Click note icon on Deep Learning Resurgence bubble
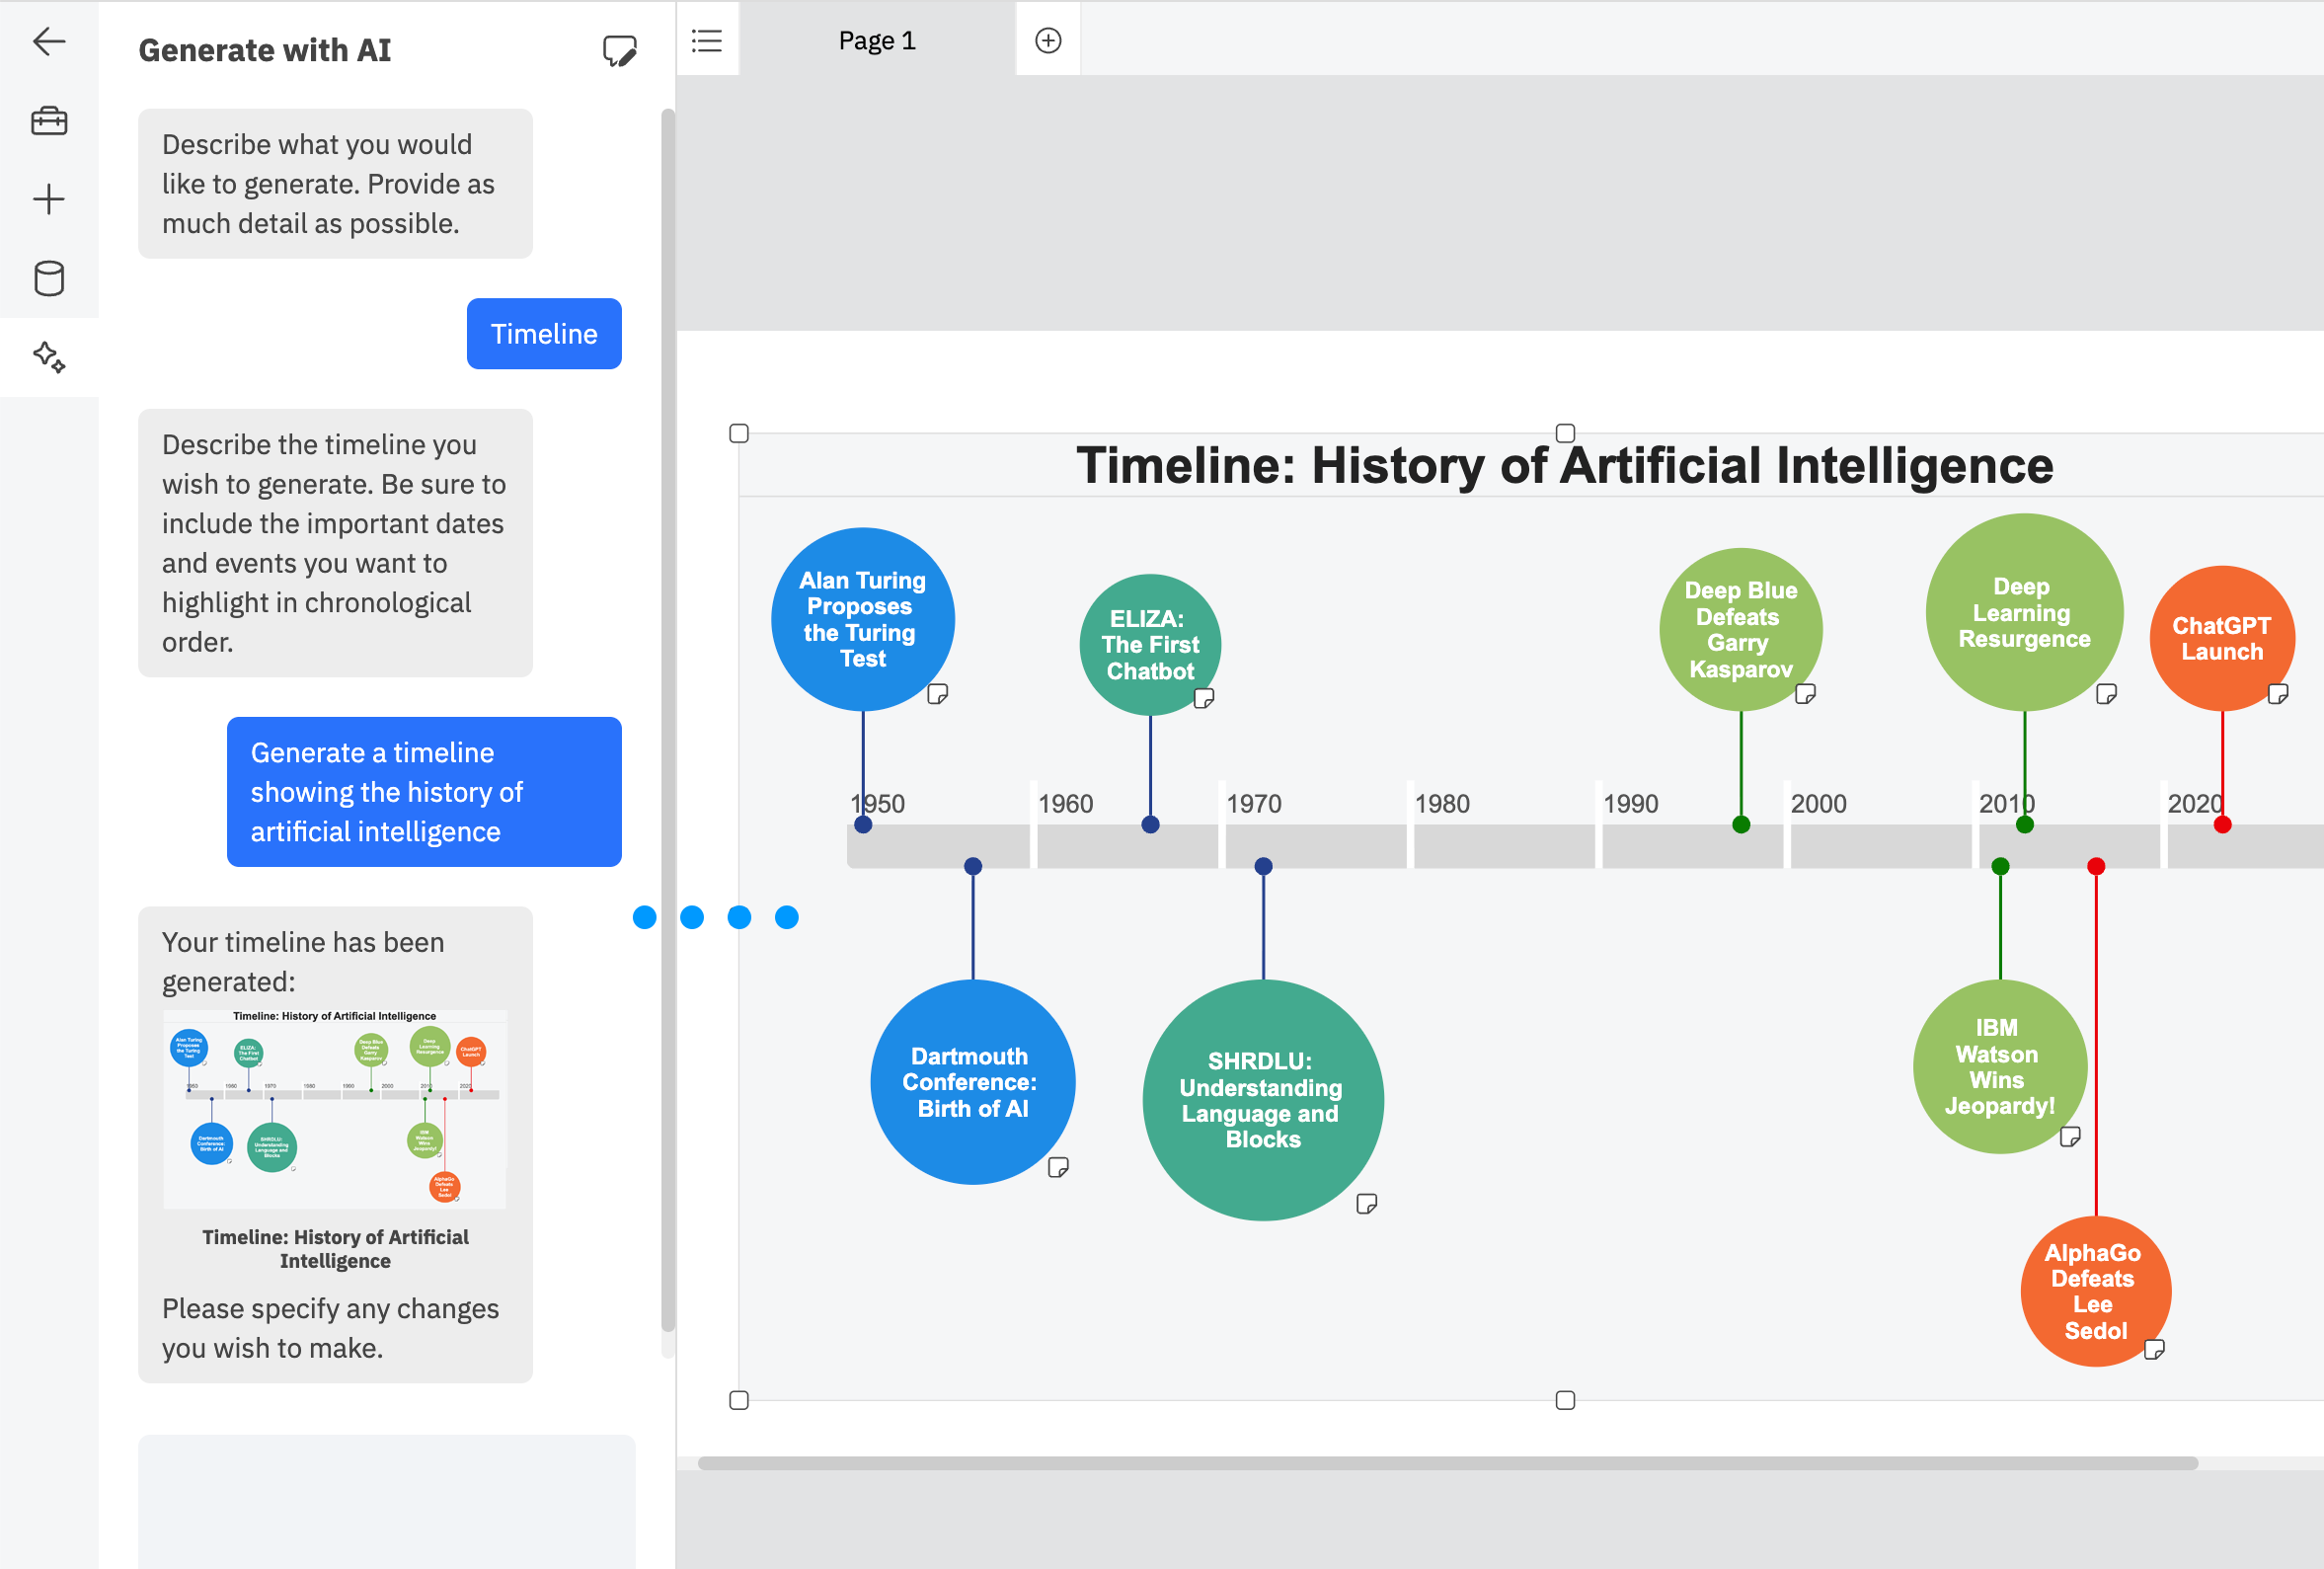Viewport: 2324px width, 1569px height. tap(2106, 694)
